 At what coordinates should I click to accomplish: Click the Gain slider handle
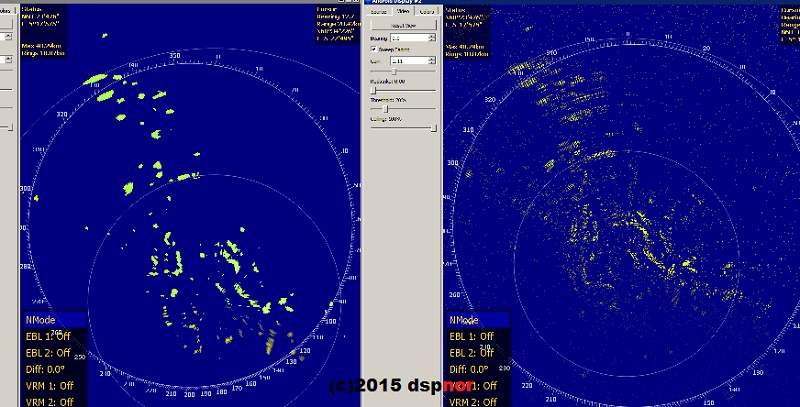click(395, 72)
